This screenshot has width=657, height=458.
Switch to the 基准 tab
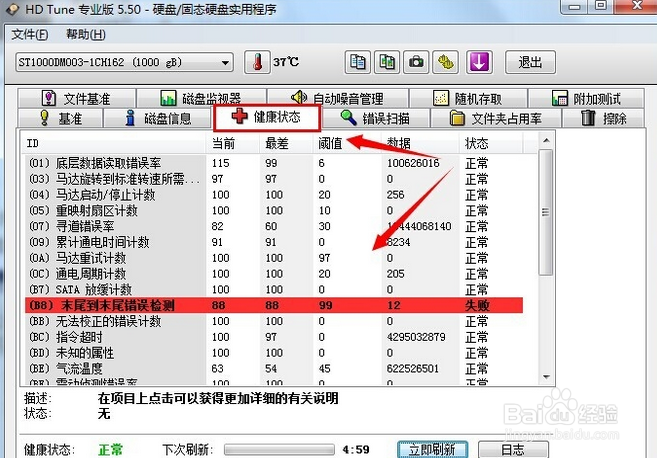60,118
